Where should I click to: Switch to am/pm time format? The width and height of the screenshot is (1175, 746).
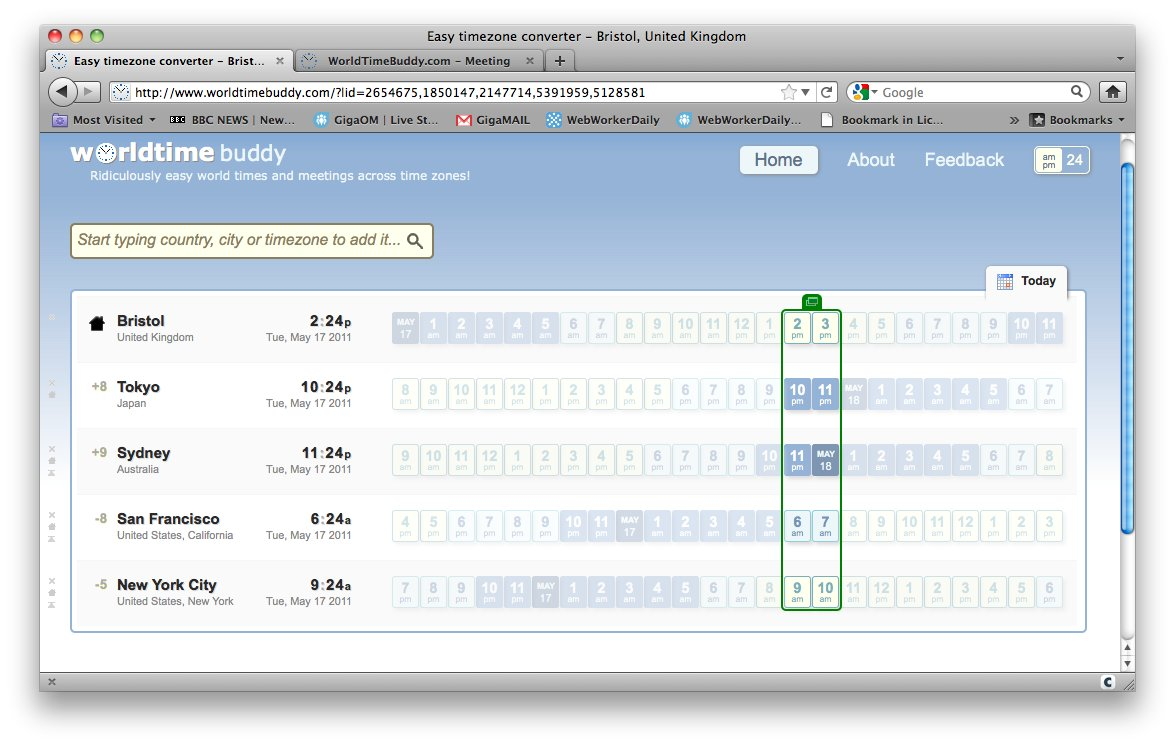coord(1049,160)
